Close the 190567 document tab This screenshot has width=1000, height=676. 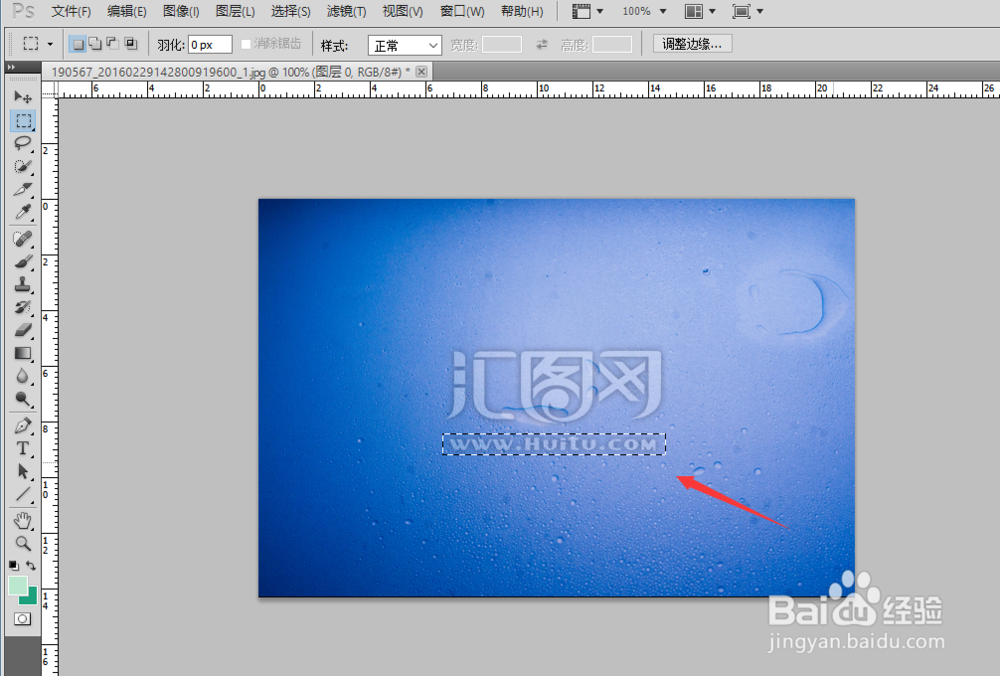421,71
